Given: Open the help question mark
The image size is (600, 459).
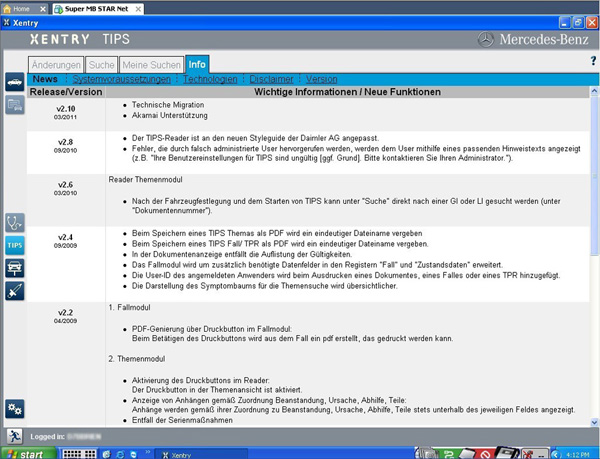Looking at the screenshot, I should (593, 60).
